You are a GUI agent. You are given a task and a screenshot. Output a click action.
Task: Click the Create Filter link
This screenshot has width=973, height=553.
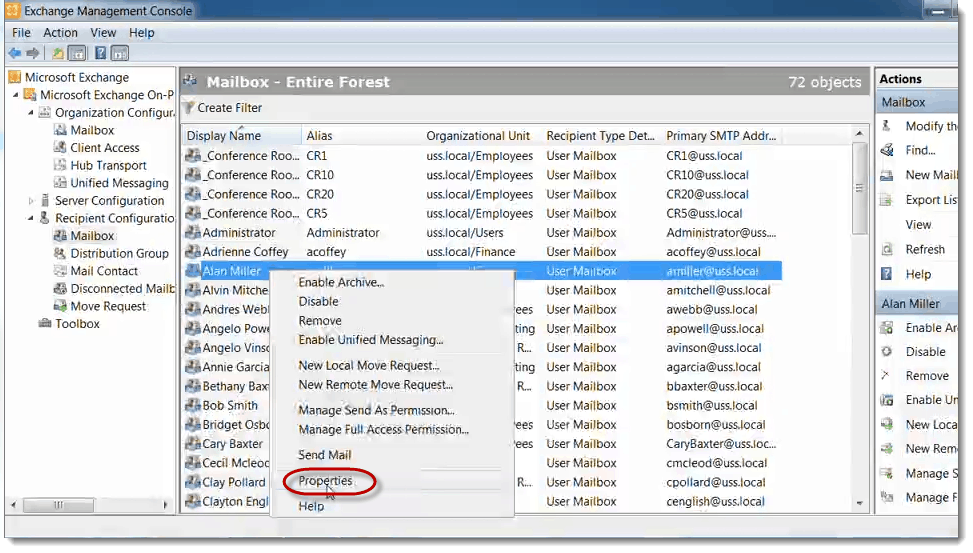(x=230, y=107)
